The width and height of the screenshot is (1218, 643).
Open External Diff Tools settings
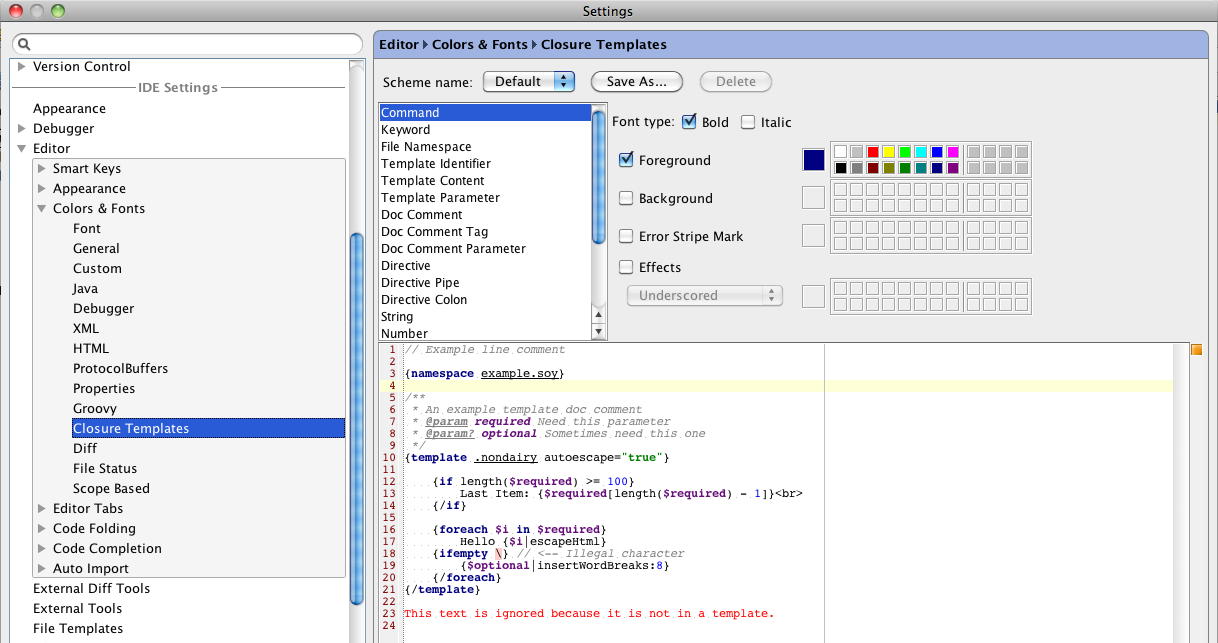91,589
